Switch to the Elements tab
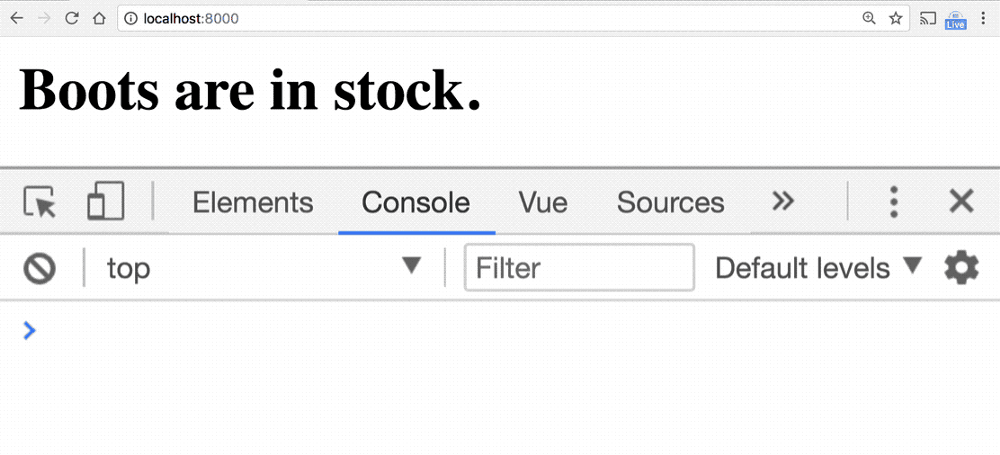1000x455 pixels. point(253,203)
